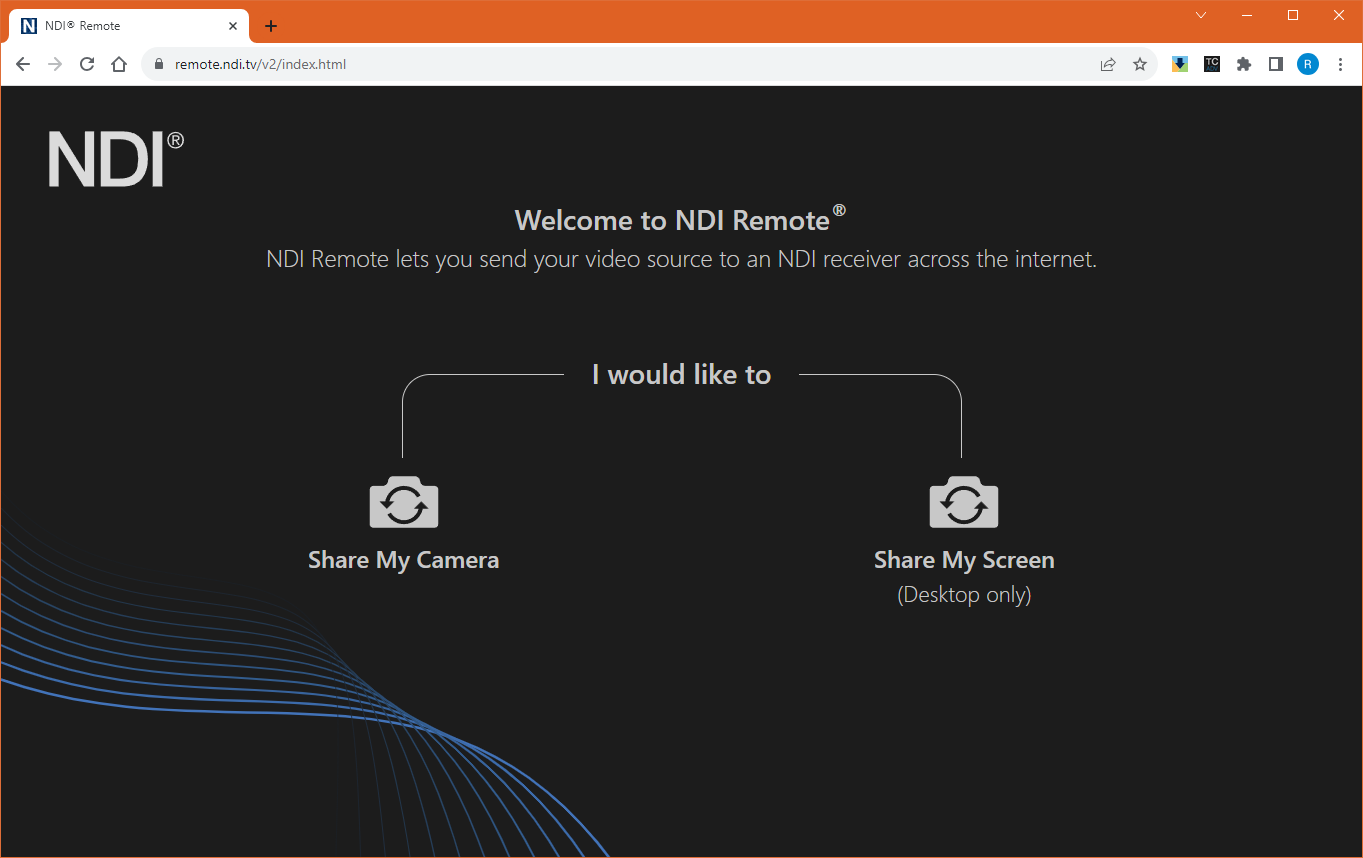Click the Share My Camera text
Viewport: 1363px width, 858px height.
click(x=403, y=560)
